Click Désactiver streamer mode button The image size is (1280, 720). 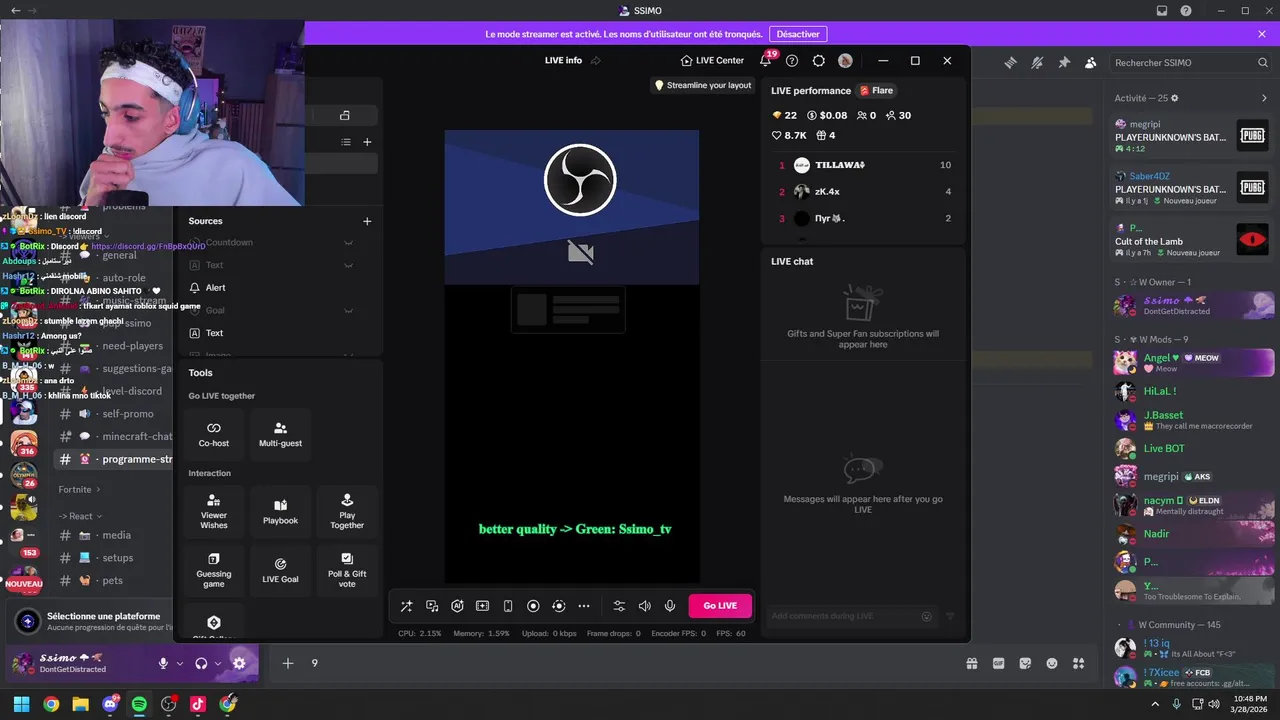point(798,34)
